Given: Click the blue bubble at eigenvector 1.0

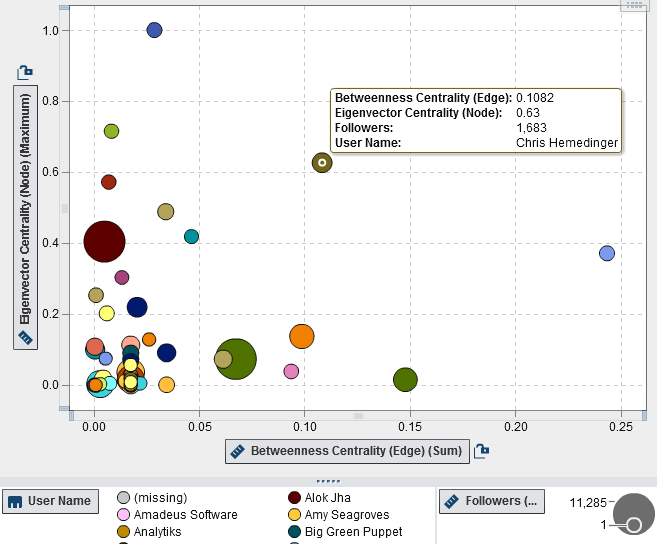Looking at the screenshot, I should 154,30.
